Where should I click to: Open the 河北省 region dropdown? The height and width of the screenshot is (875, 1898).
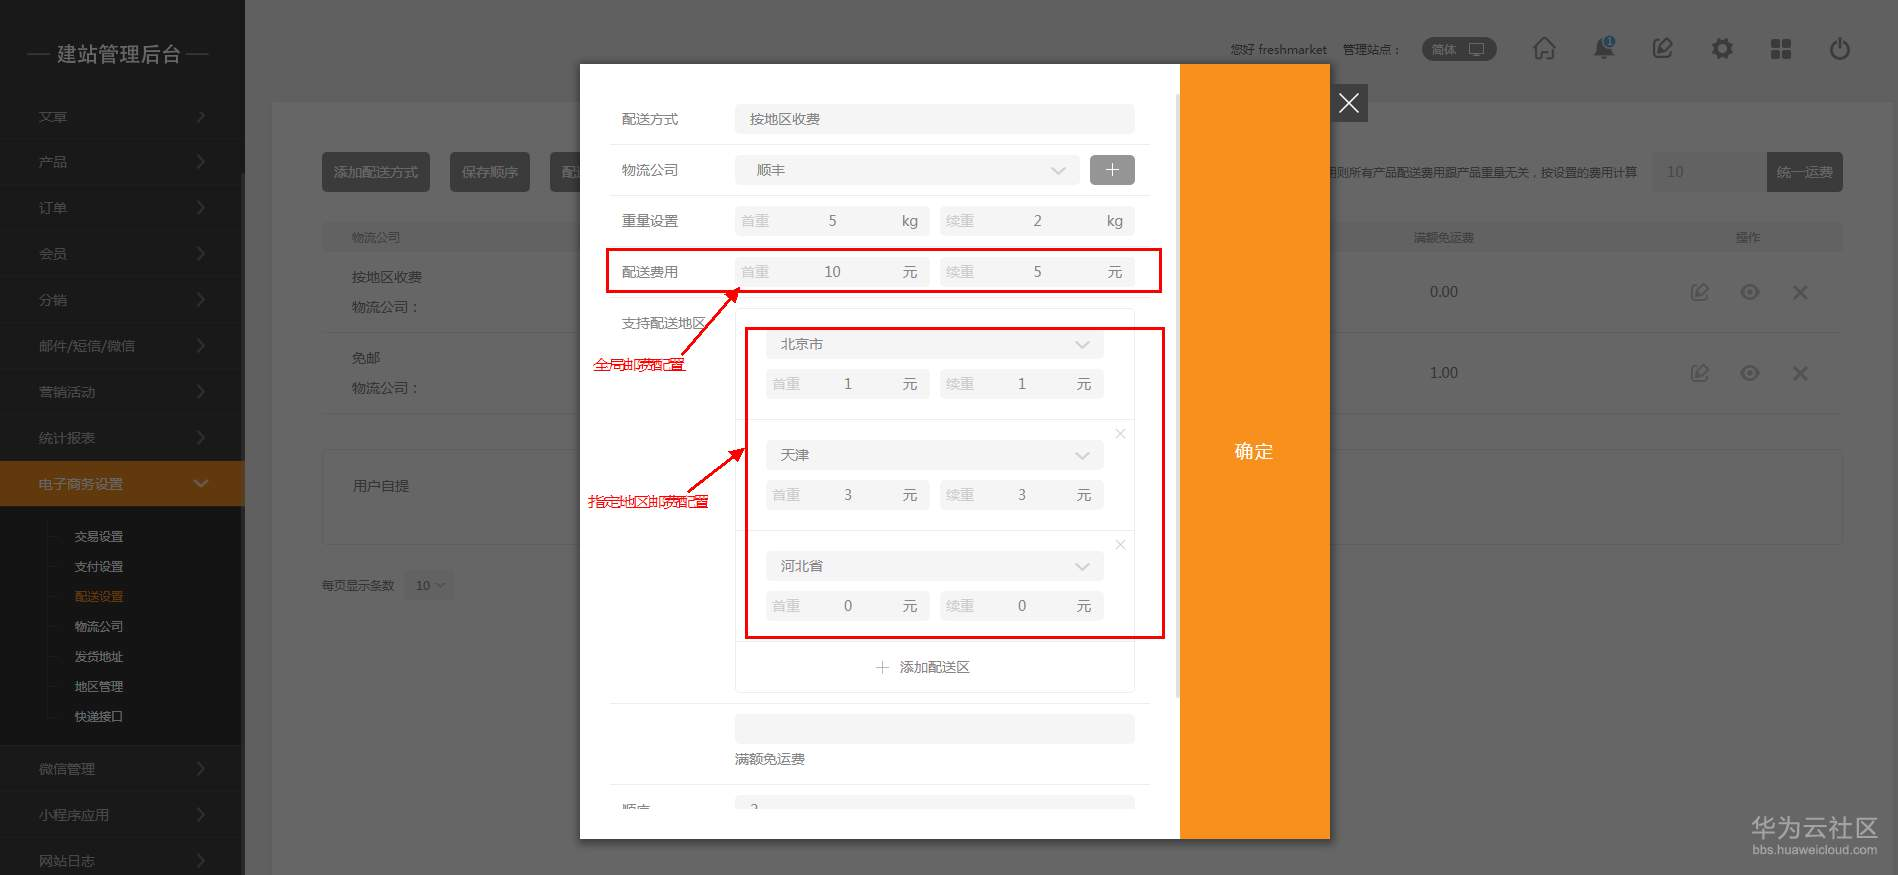935,566
